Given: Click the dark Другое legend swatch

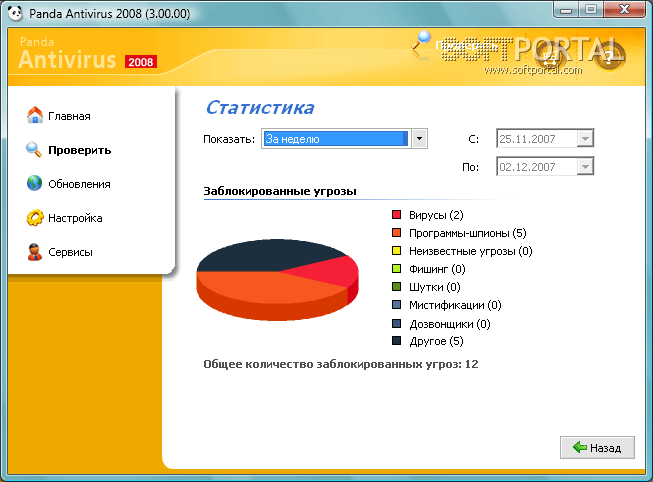Looking at the screenshot, I should [x=396, y=340].
